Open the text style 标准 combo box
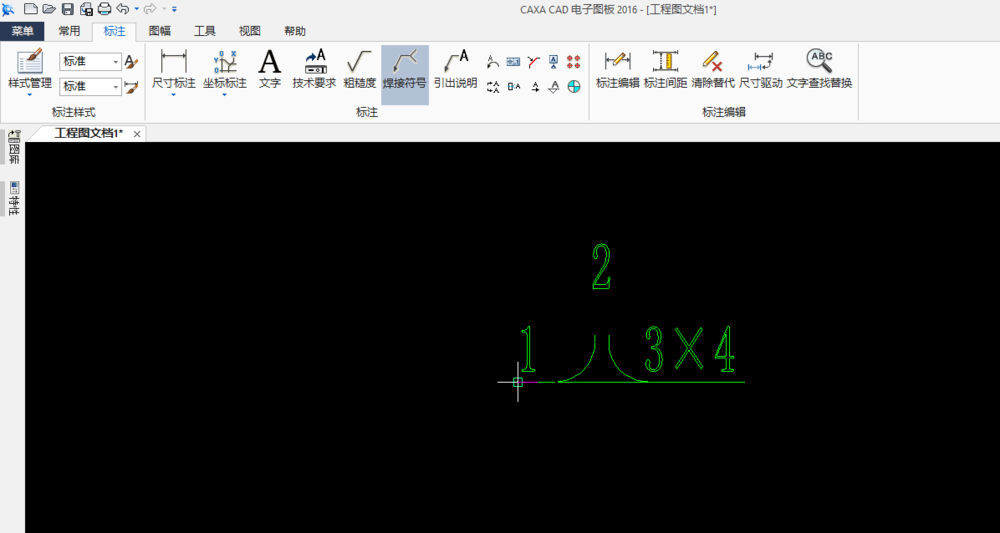 [x=90, y=62]
